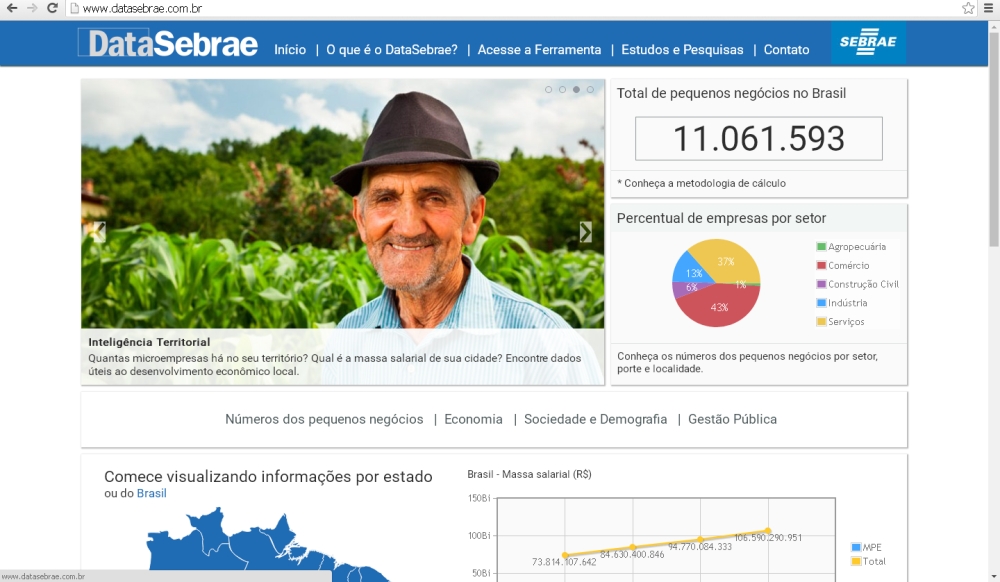Click the DataSebrae logo

[168, 43]
